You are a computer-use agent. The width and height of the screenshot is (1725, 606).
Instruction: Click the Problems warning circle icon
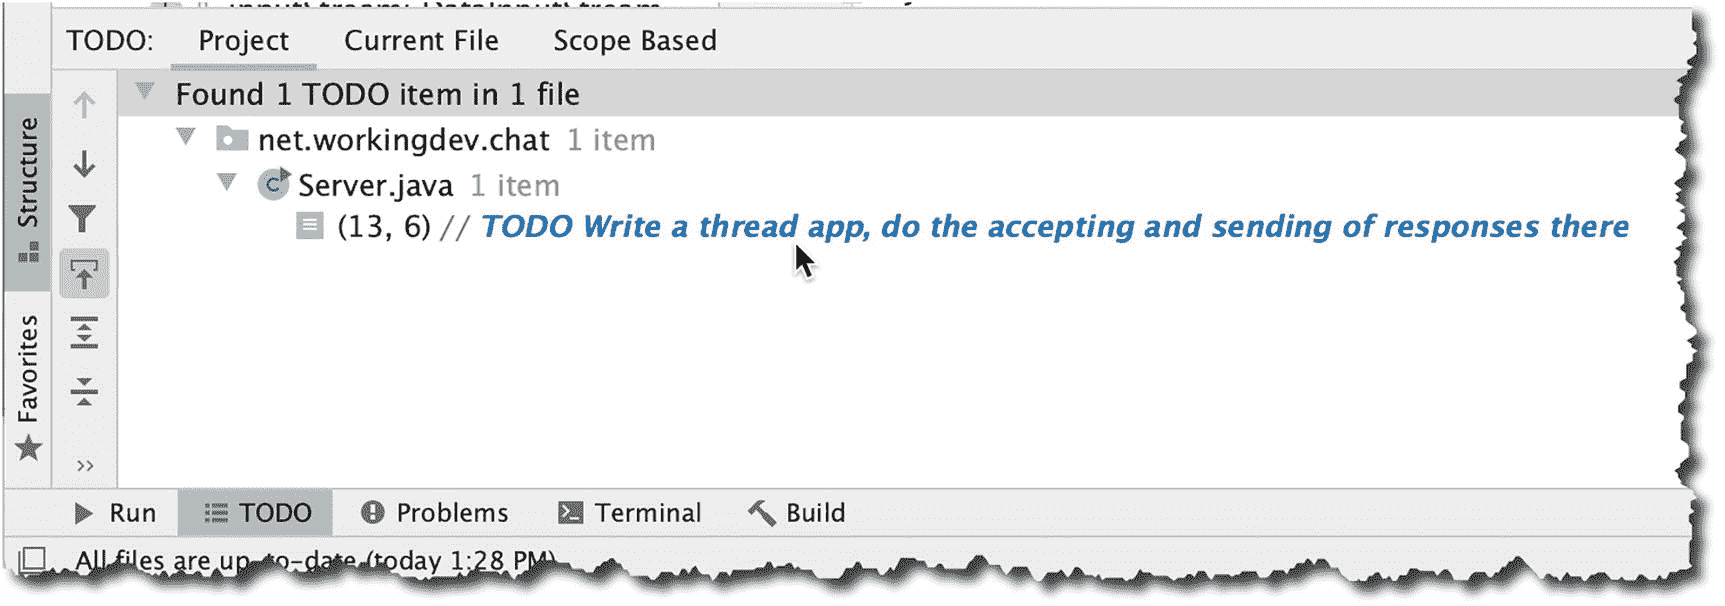(372, 513)
